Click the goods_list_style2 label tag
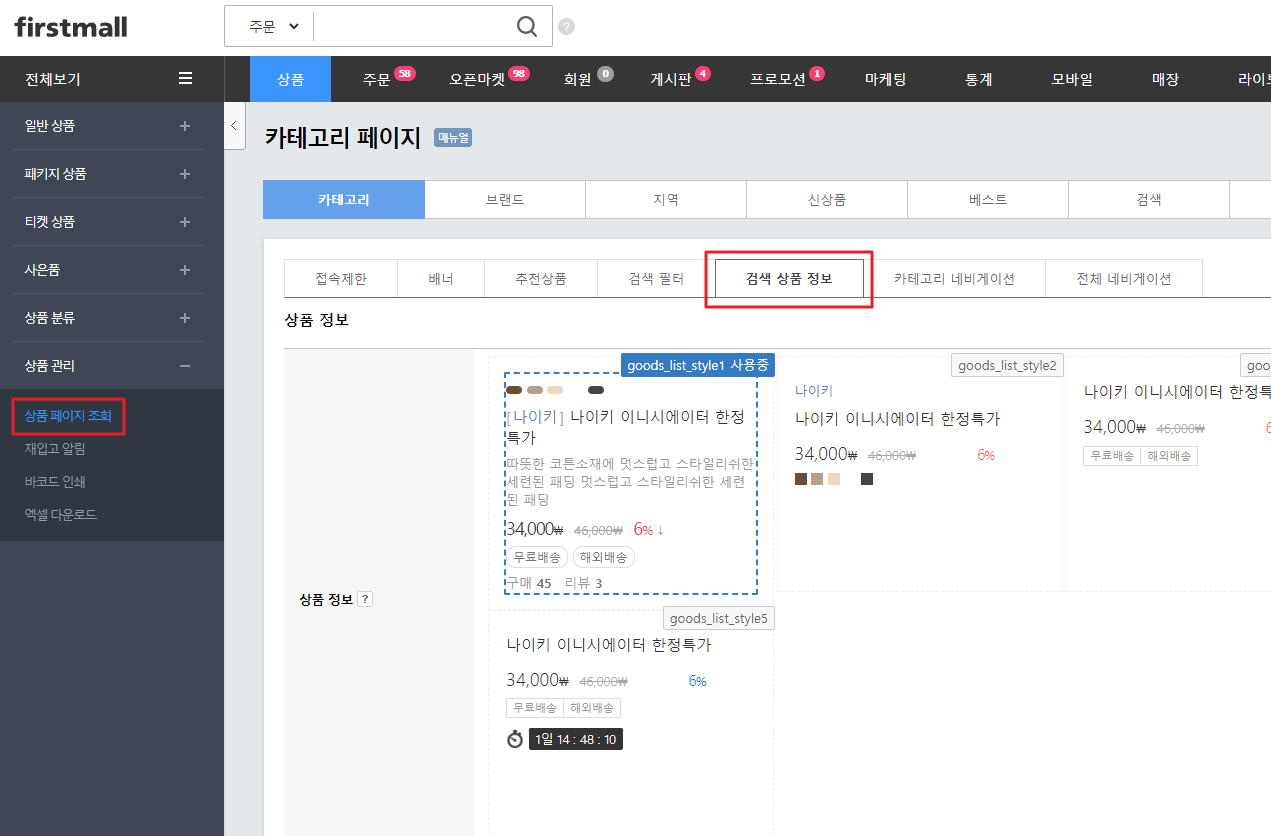The image size is (1271, 836). tap(1007, 365)
